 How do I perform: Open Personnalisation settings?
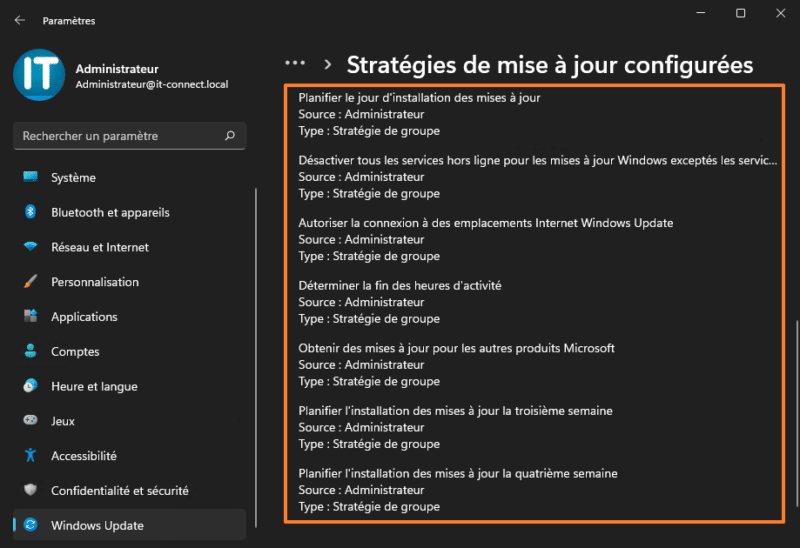tap(130, 282)
